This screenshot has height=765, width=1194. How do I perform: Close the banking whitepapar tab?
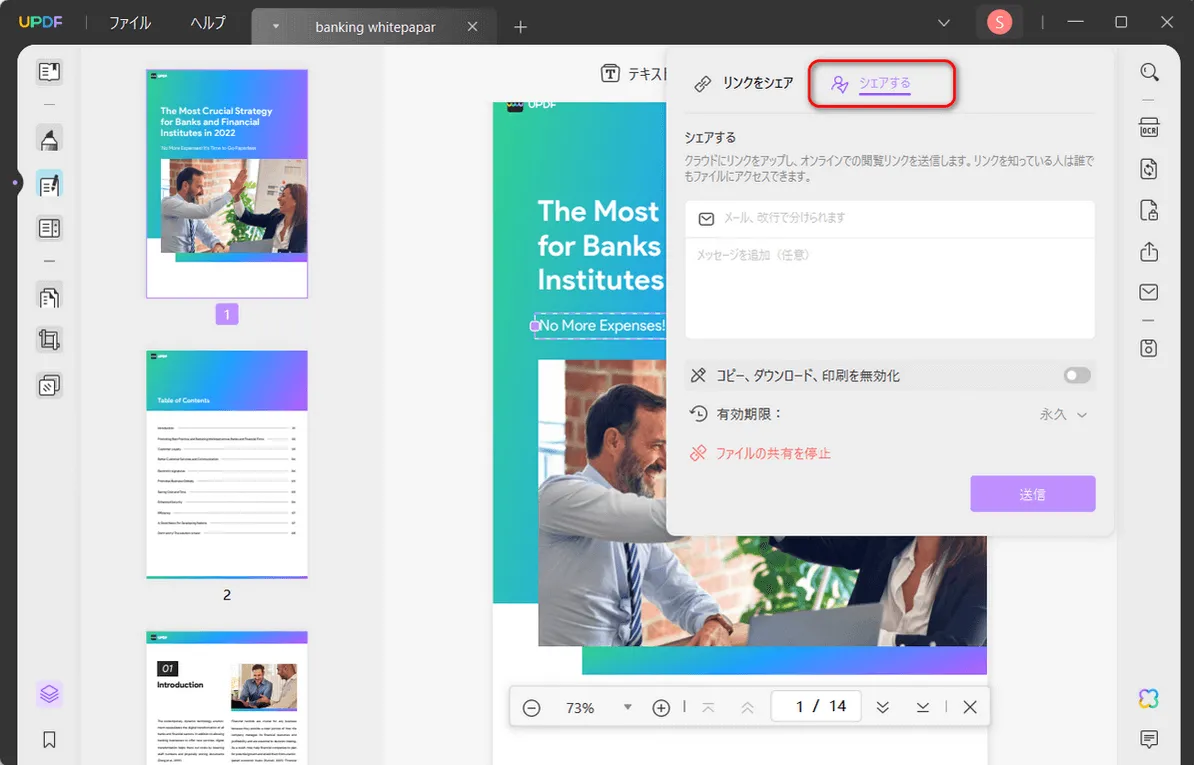[x=472, y=27]
